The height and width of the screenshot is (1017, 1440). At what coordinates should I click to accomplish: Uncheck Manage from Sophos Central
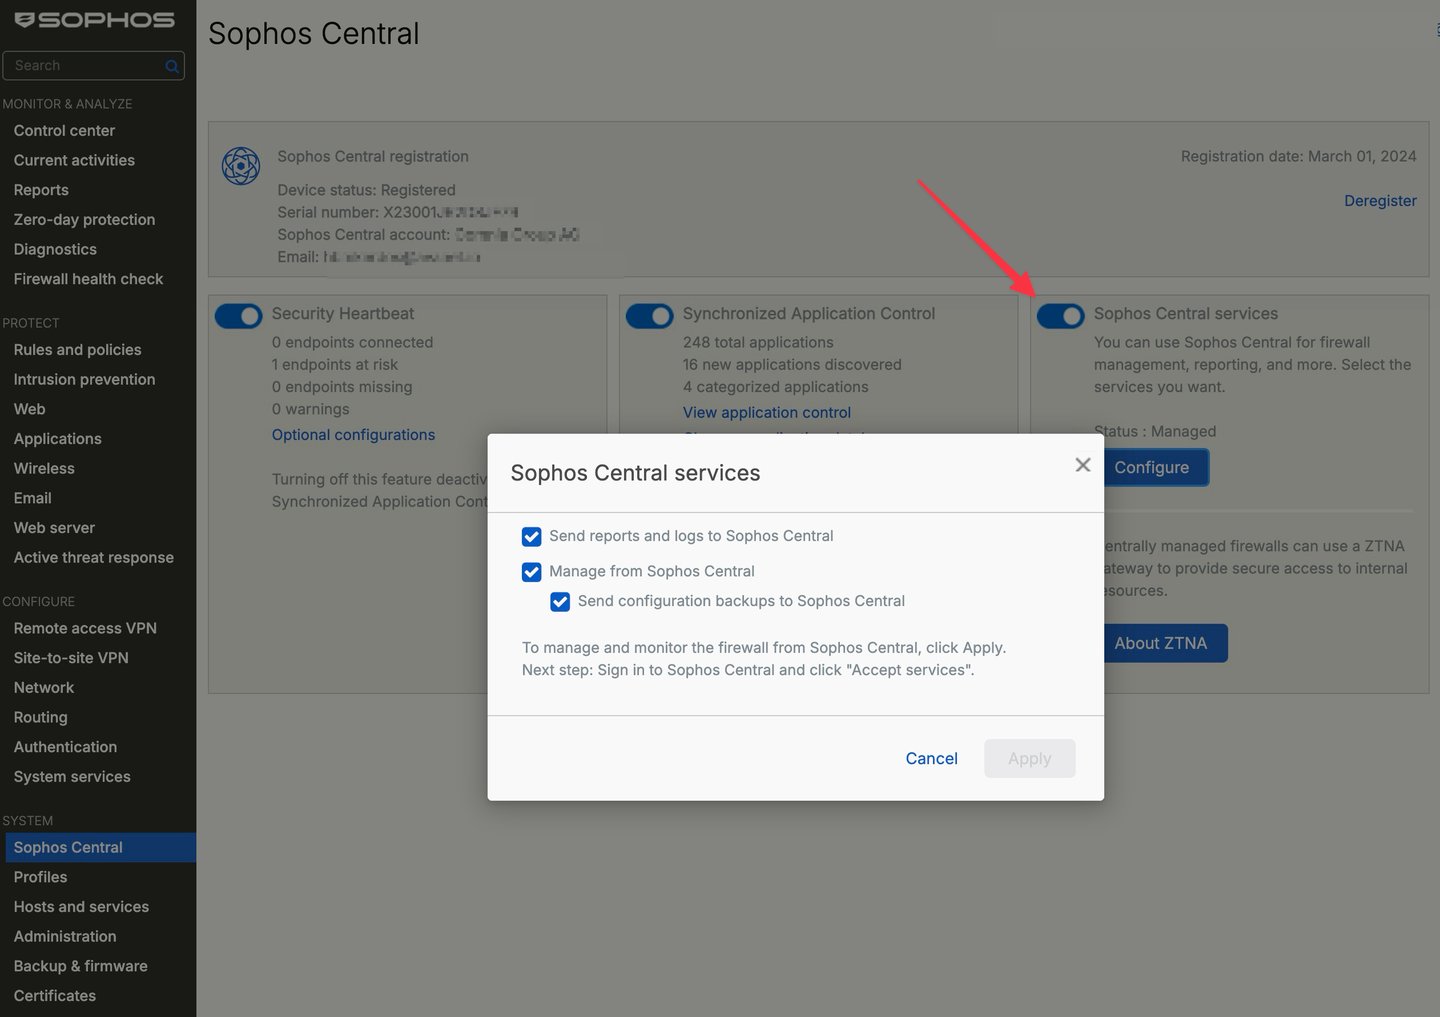click(x=532, y=572)
